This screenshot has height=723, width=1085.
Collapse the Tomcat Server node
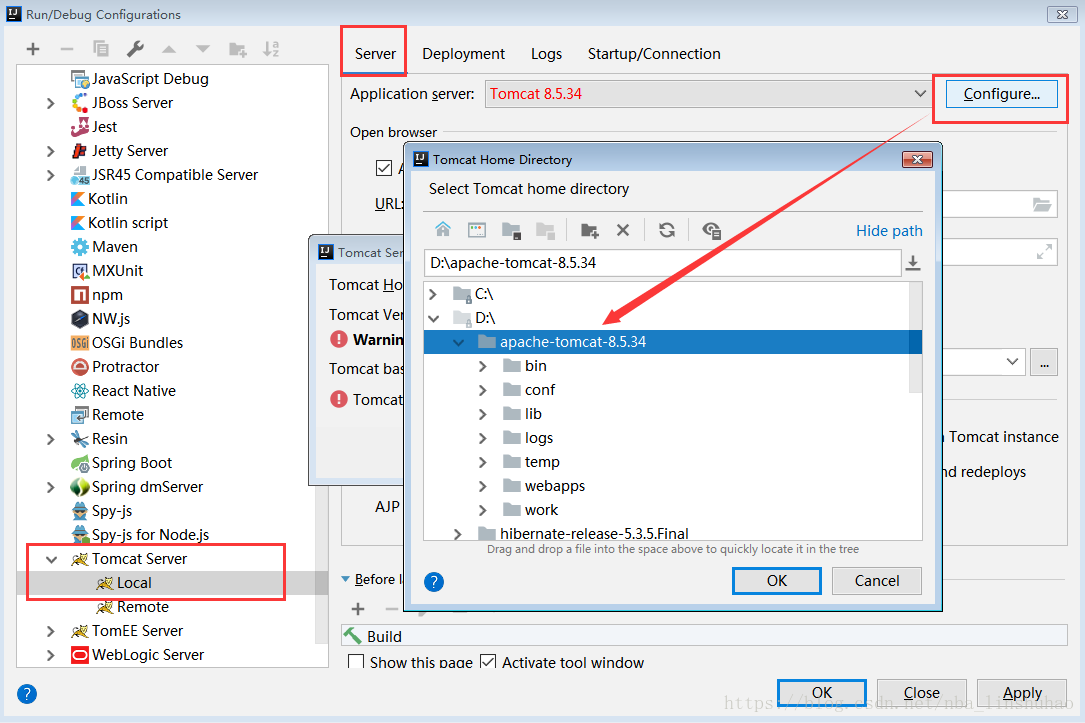[51, 559]
